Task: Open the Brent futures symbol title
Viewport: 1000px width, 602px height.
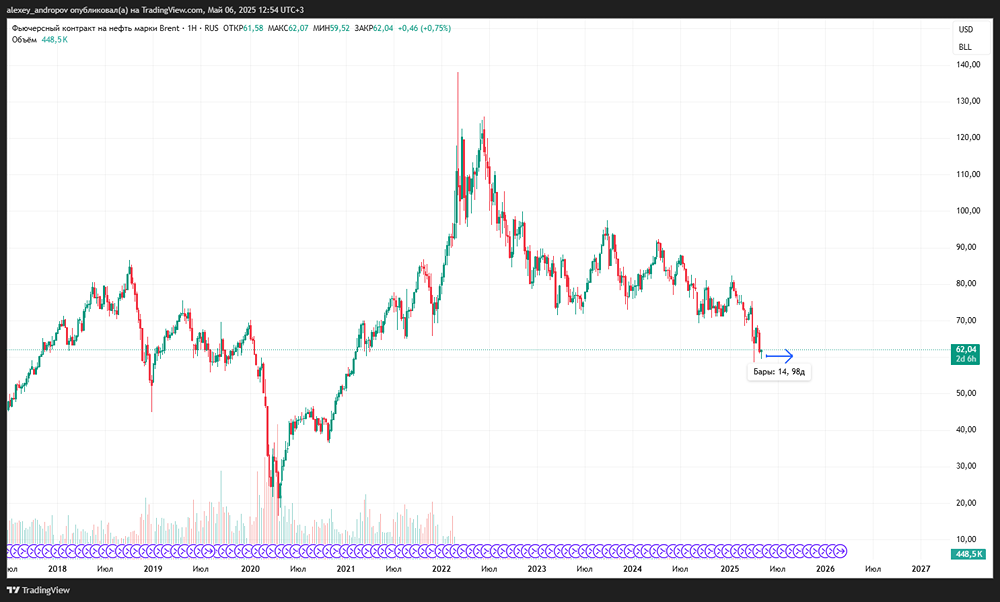Action: (x=115, y=28)
